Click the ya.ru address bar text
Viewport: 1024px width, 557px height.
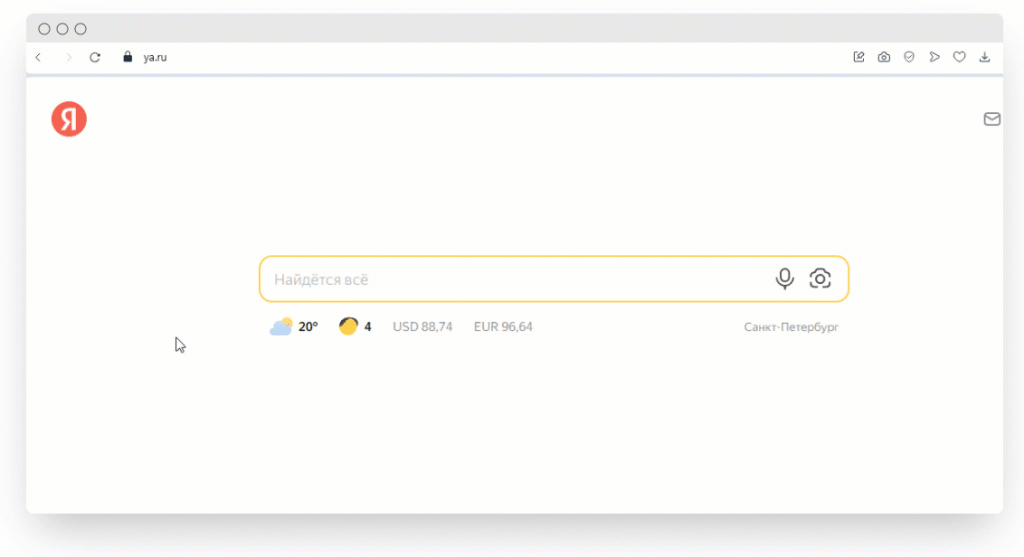(x=155, y=57)
